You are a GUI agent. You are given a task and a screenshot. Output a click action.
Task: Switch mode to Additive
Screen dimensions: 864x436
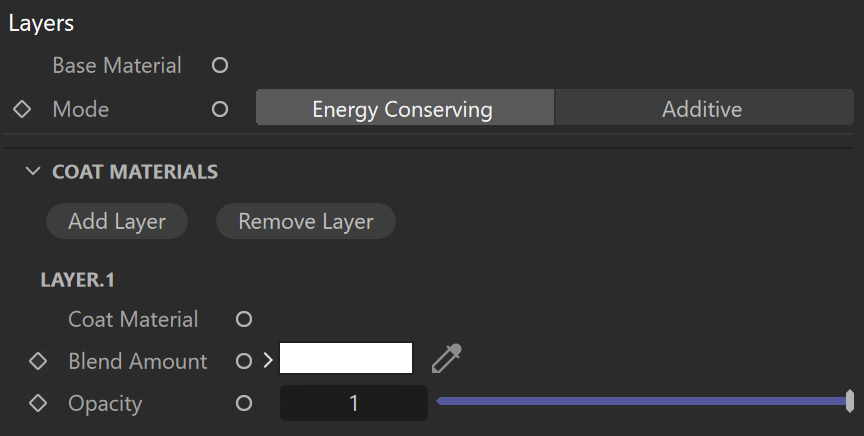704,109
